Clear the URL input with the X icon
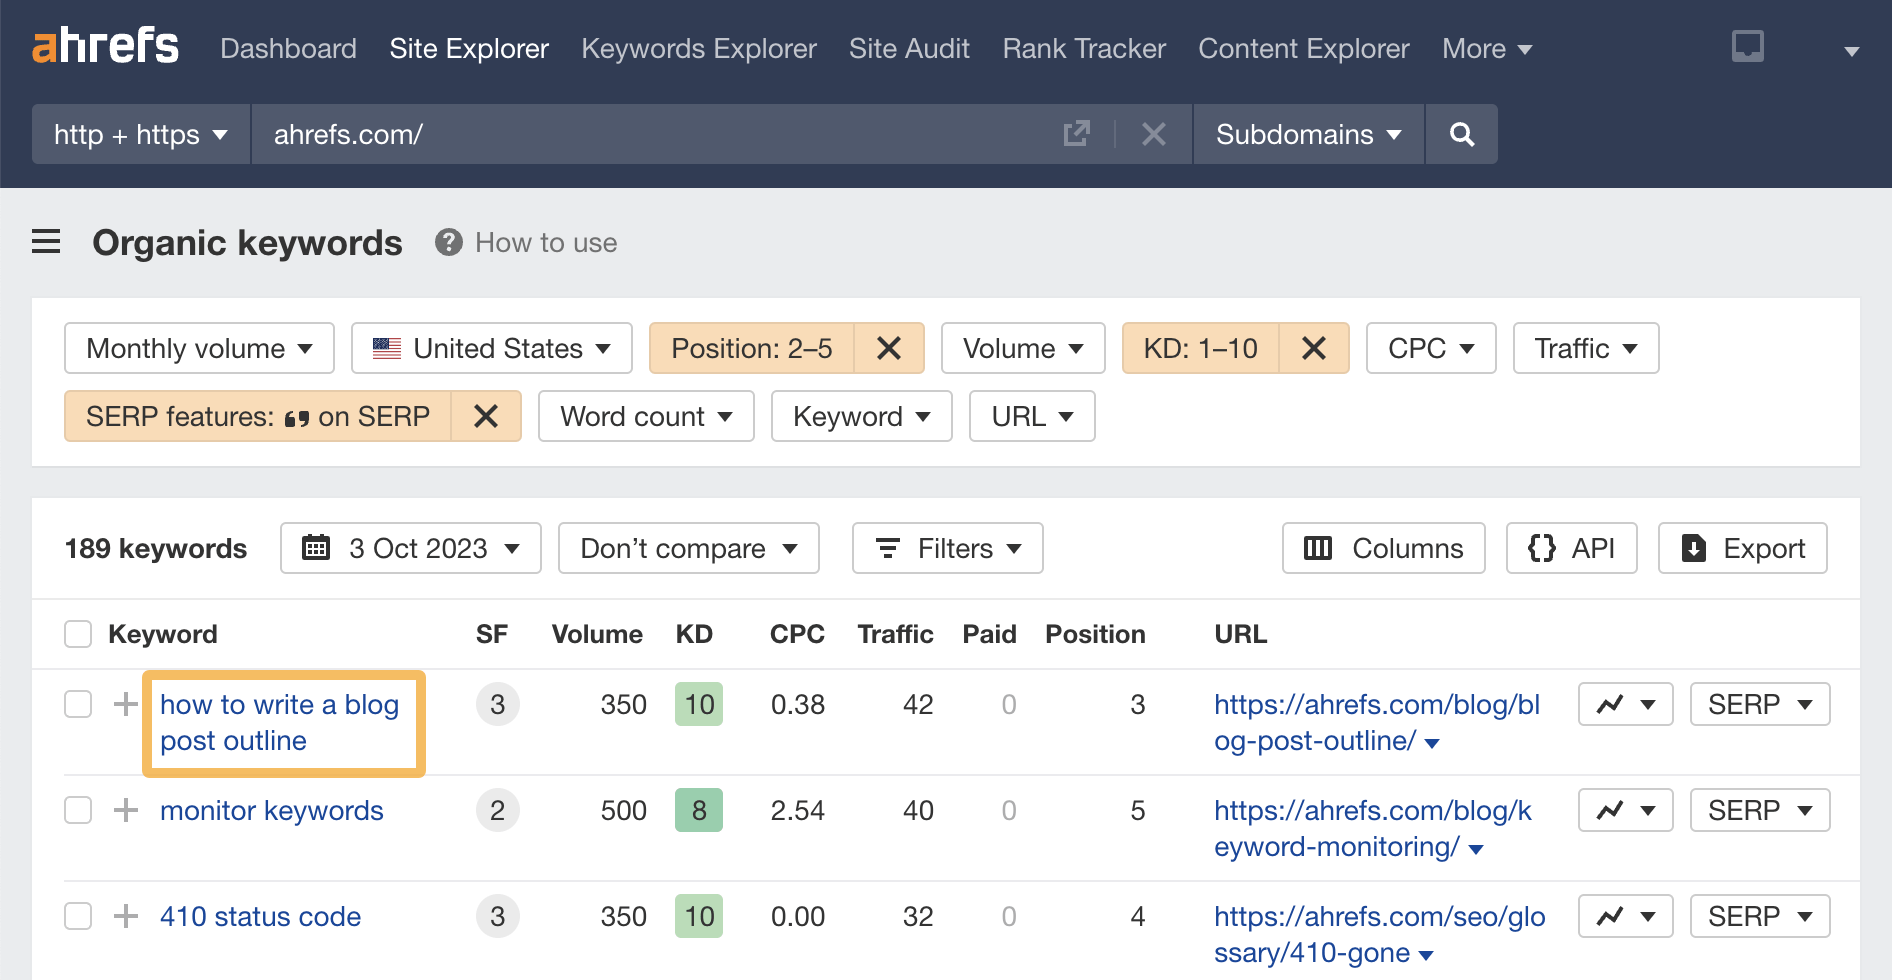The width and height of the screenshot is (1892, 980). point(1153,133)
